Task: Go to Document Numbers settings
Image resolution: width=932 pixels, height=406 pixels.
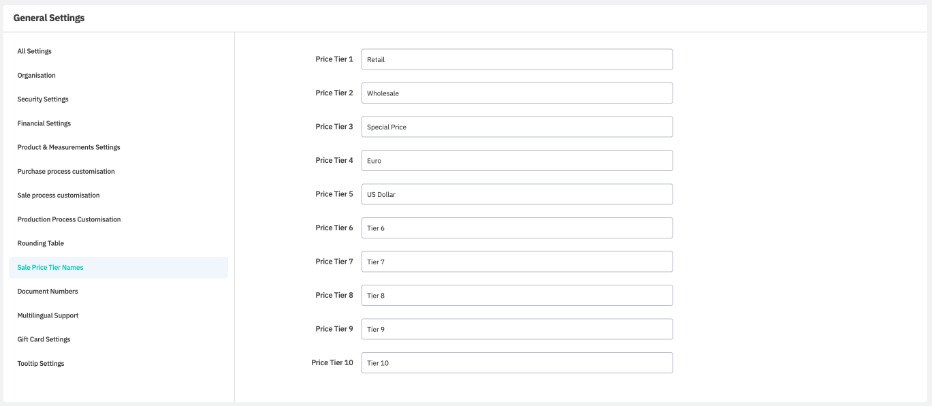Action: (x=48, y=291)
